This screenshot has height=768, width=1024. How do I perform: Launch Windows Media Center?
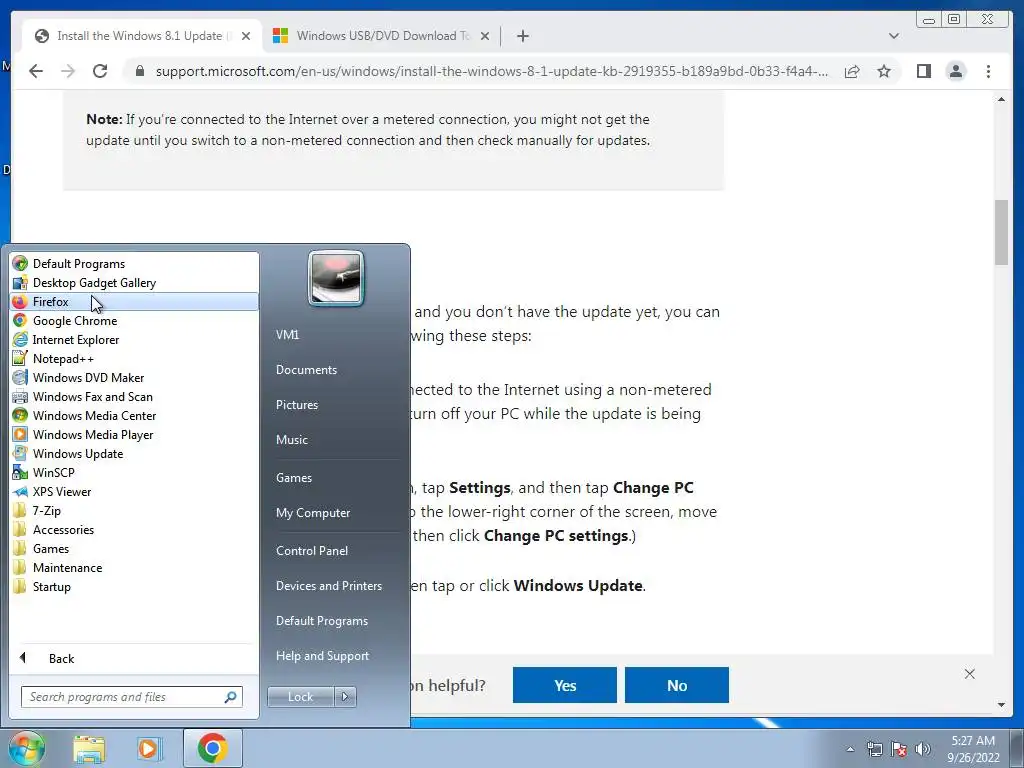[x=134, y=415]
